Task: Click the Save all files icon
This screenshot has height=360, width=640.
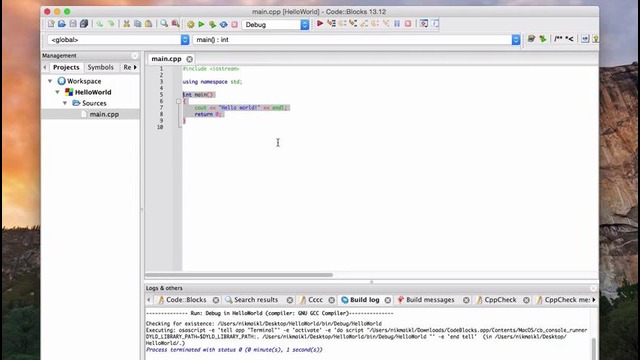Action: coord(84,24)
